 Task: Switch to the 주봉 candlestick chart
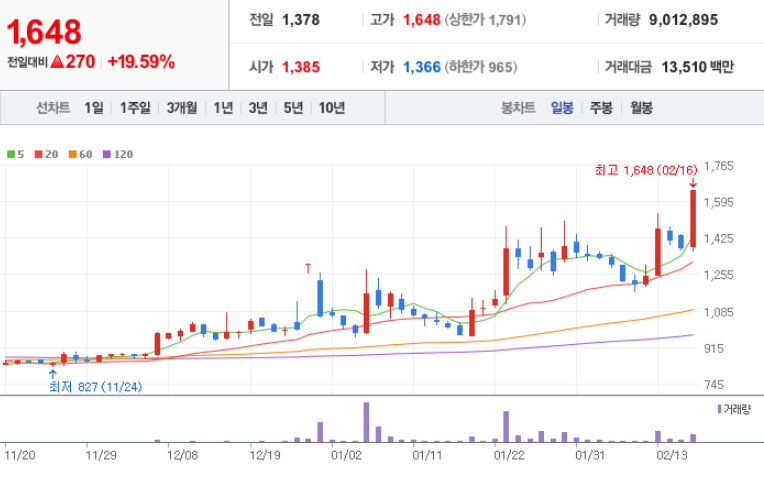(x=601, y=108)
